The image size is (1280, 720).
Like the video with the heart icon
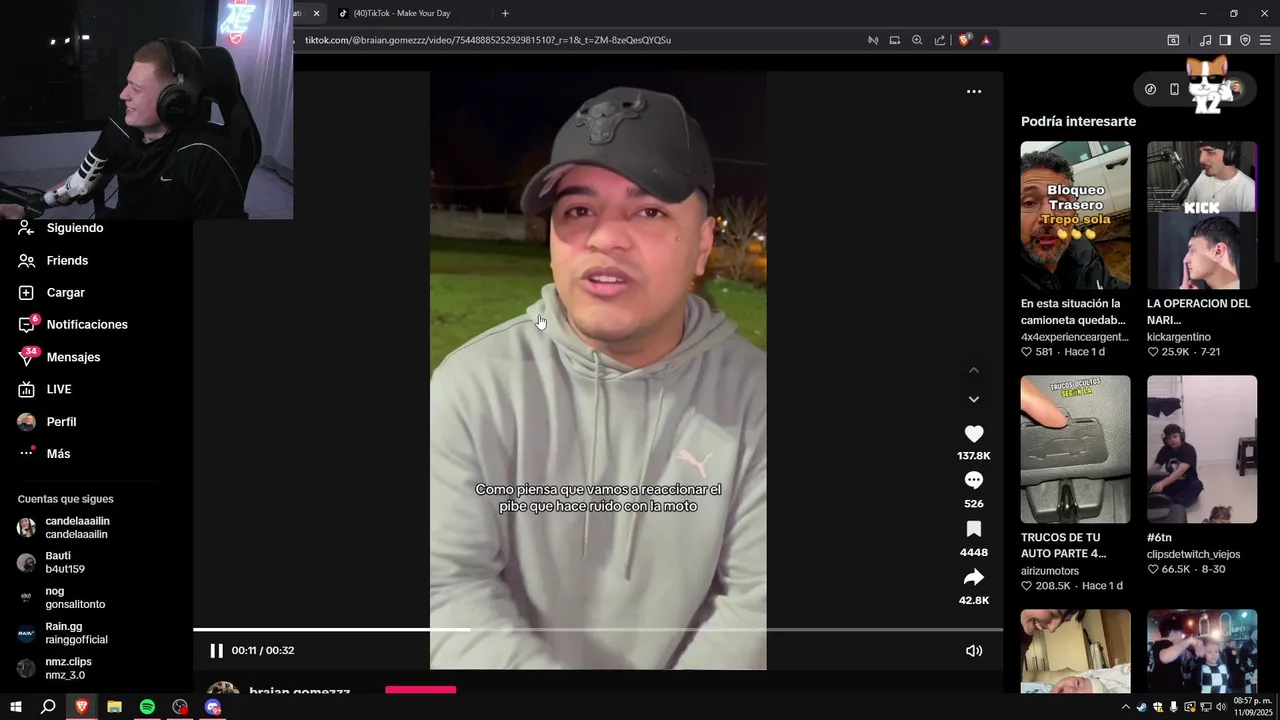point(974,434)
